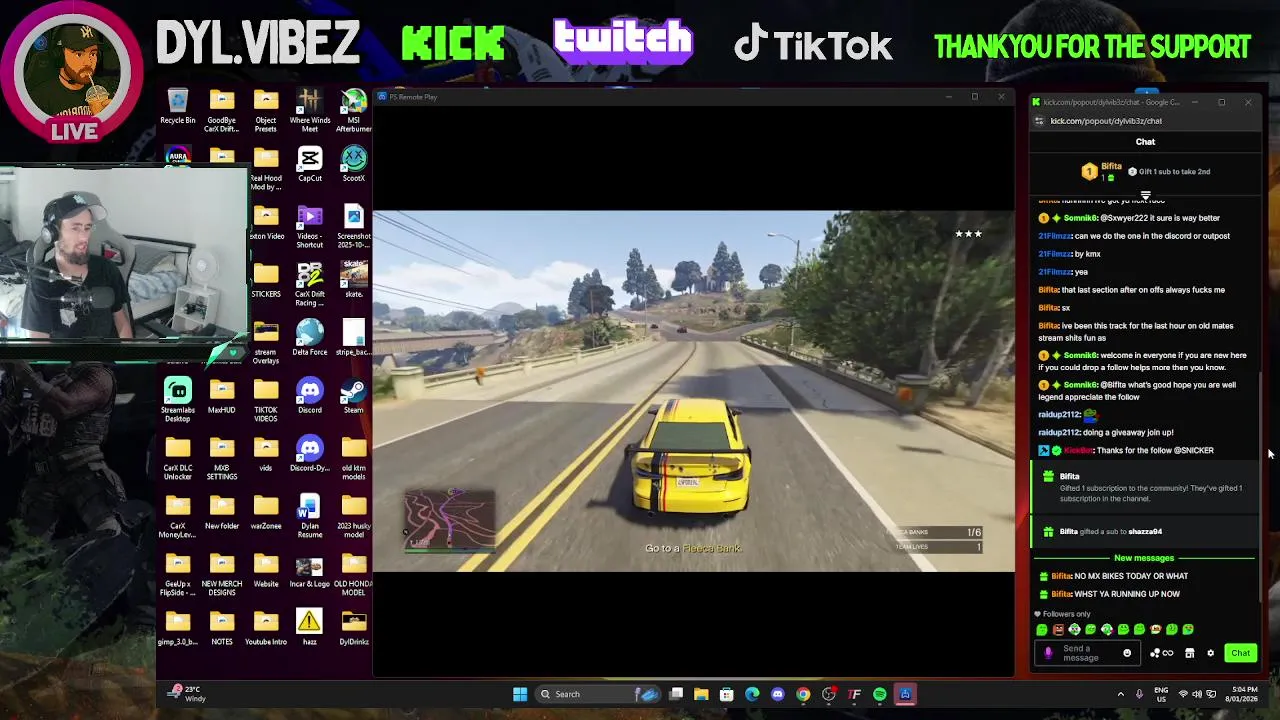Open the hazz warning-sign icon
Image resolution: width=1280 pixels, height=720 pixels.
(310, 627)
